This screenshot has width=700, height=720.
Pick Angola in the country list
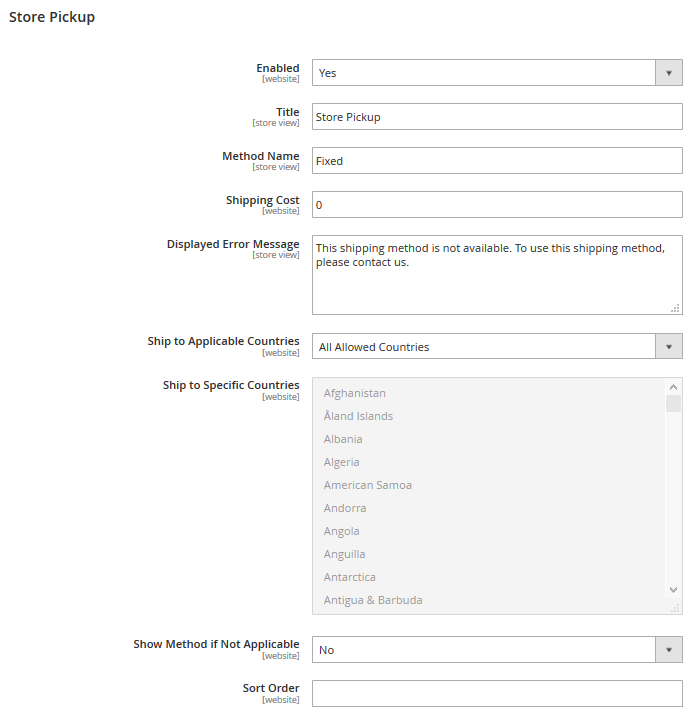click(x=341, y=531)
